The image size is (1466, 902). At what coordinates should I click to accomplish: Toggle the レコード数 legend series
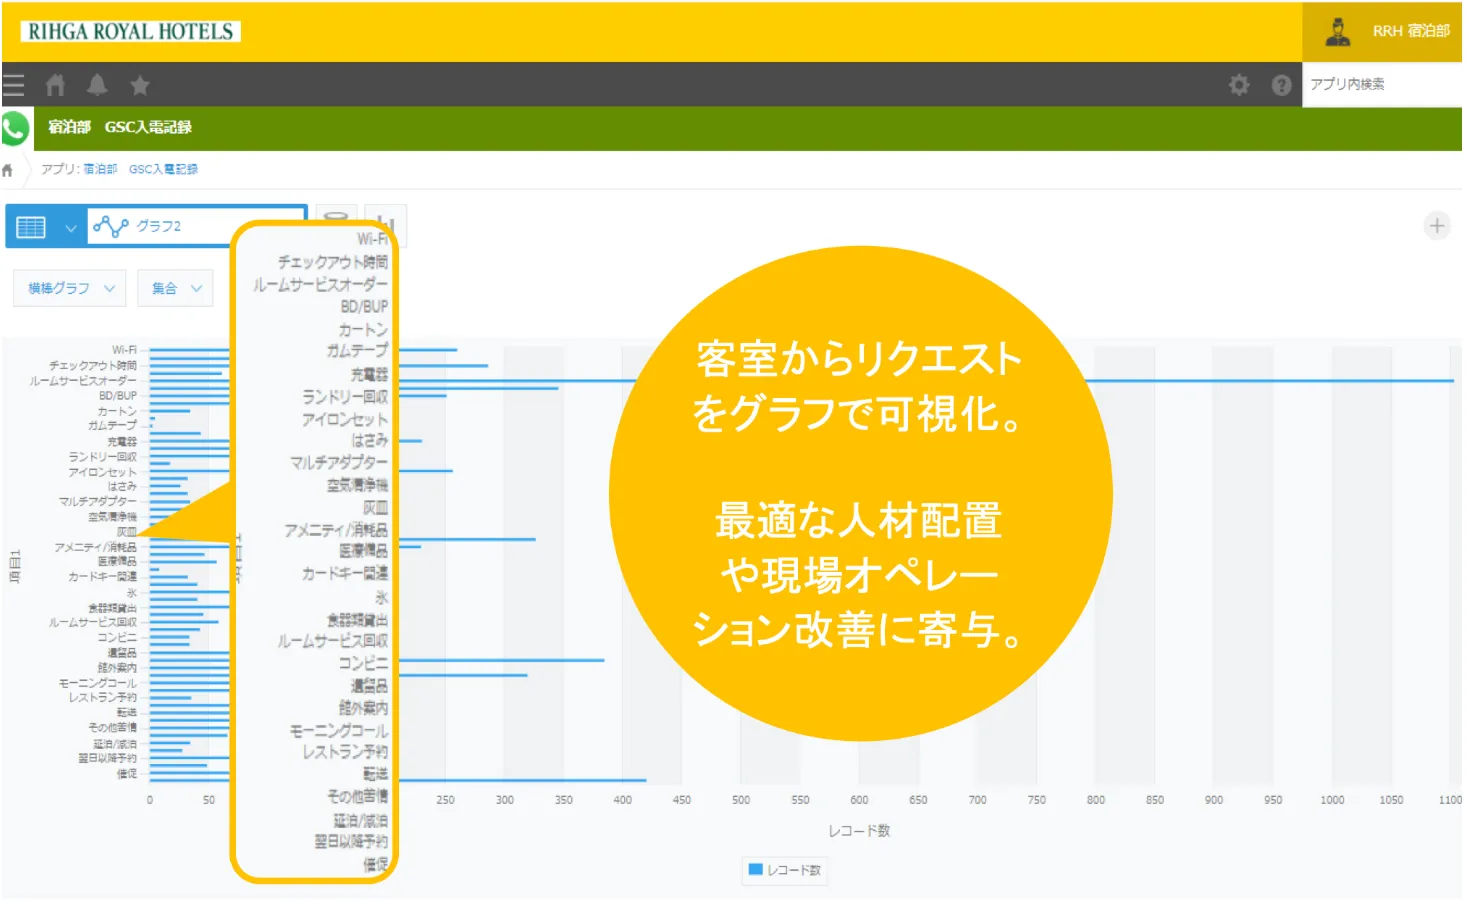785,870
